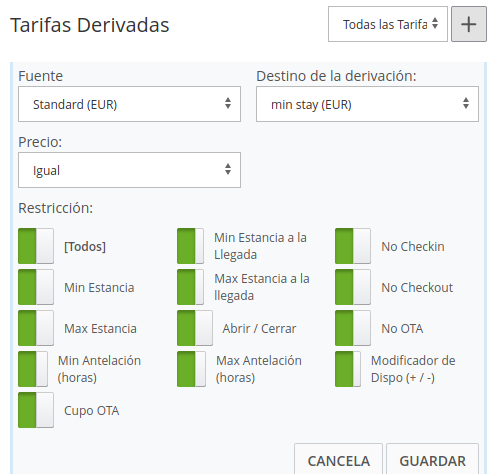Toggle the Min Estancia switch
The width and height of the screenshot is (491, 474).
click(x=36, y=287)
